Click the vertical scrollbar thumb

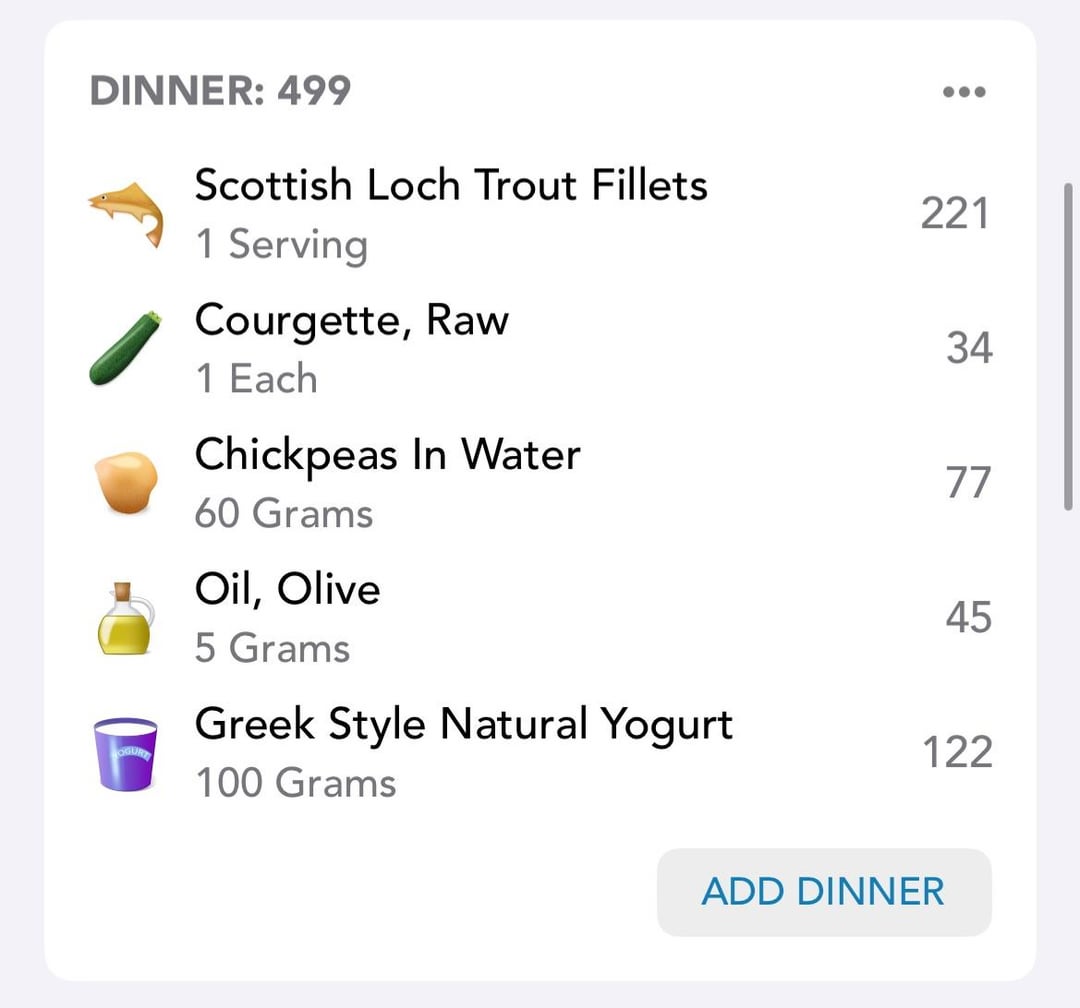click(x=1068, y=347)
